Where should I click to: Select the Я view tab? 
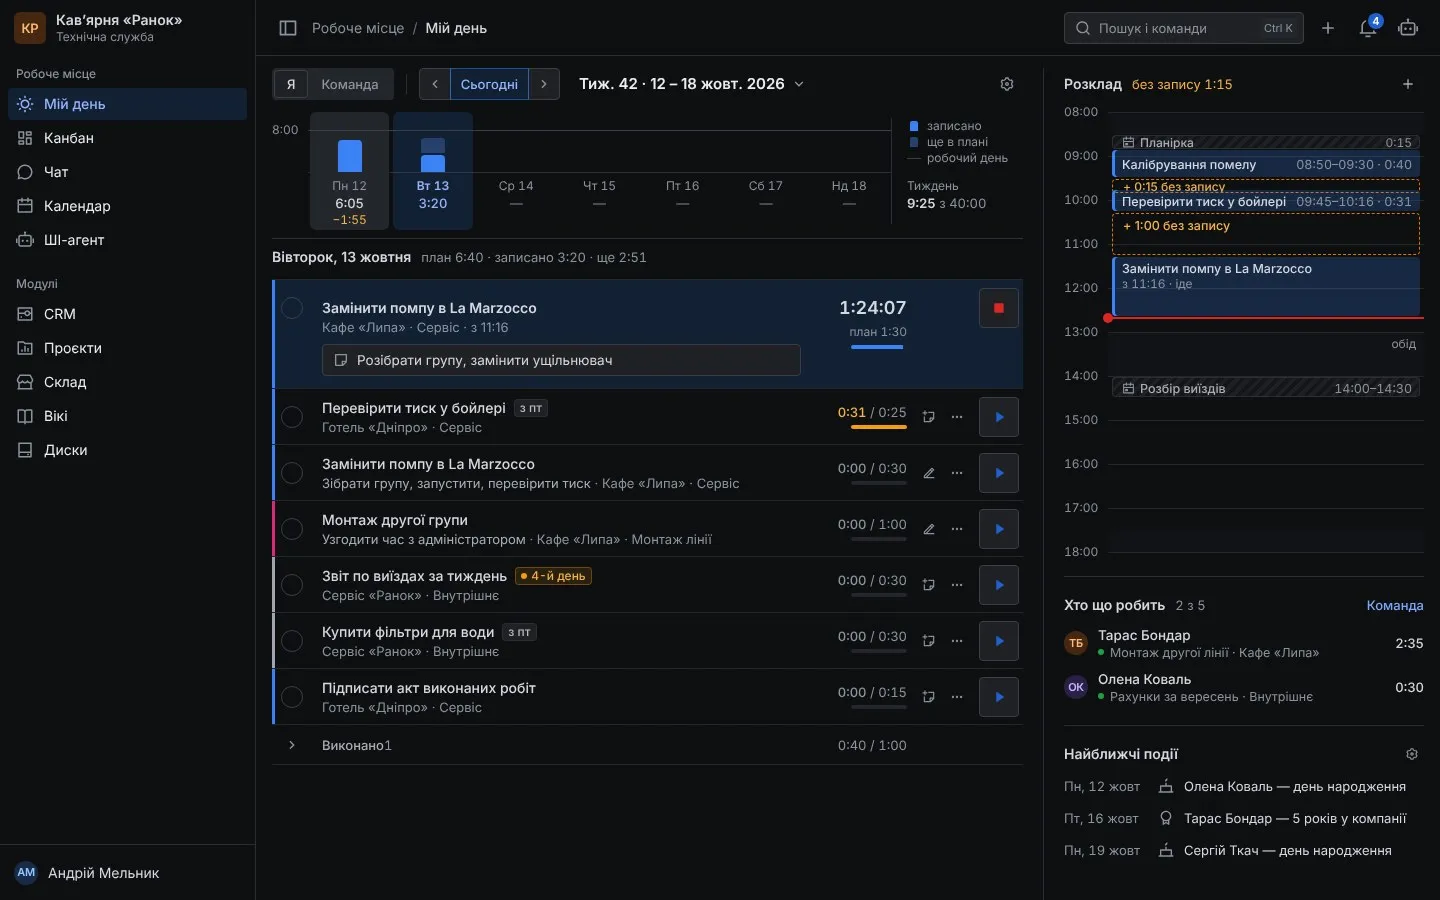[x=291, y=84]
